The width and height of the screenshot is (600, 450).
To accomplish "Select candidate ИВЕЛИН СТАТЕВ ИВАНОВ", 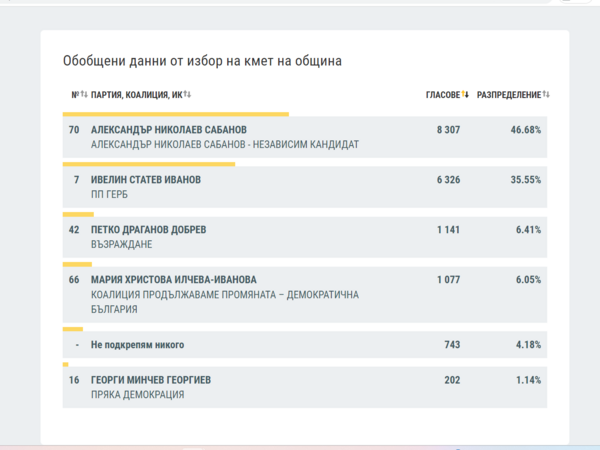I will (145, 180).
